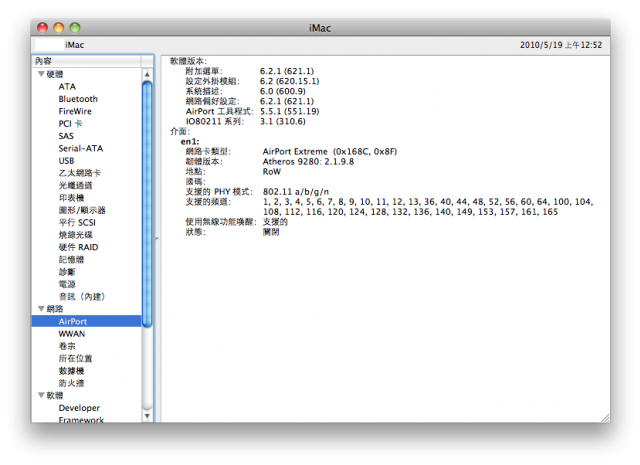
Task: Click the iMac label under the title bar
Action: [74, 45]
